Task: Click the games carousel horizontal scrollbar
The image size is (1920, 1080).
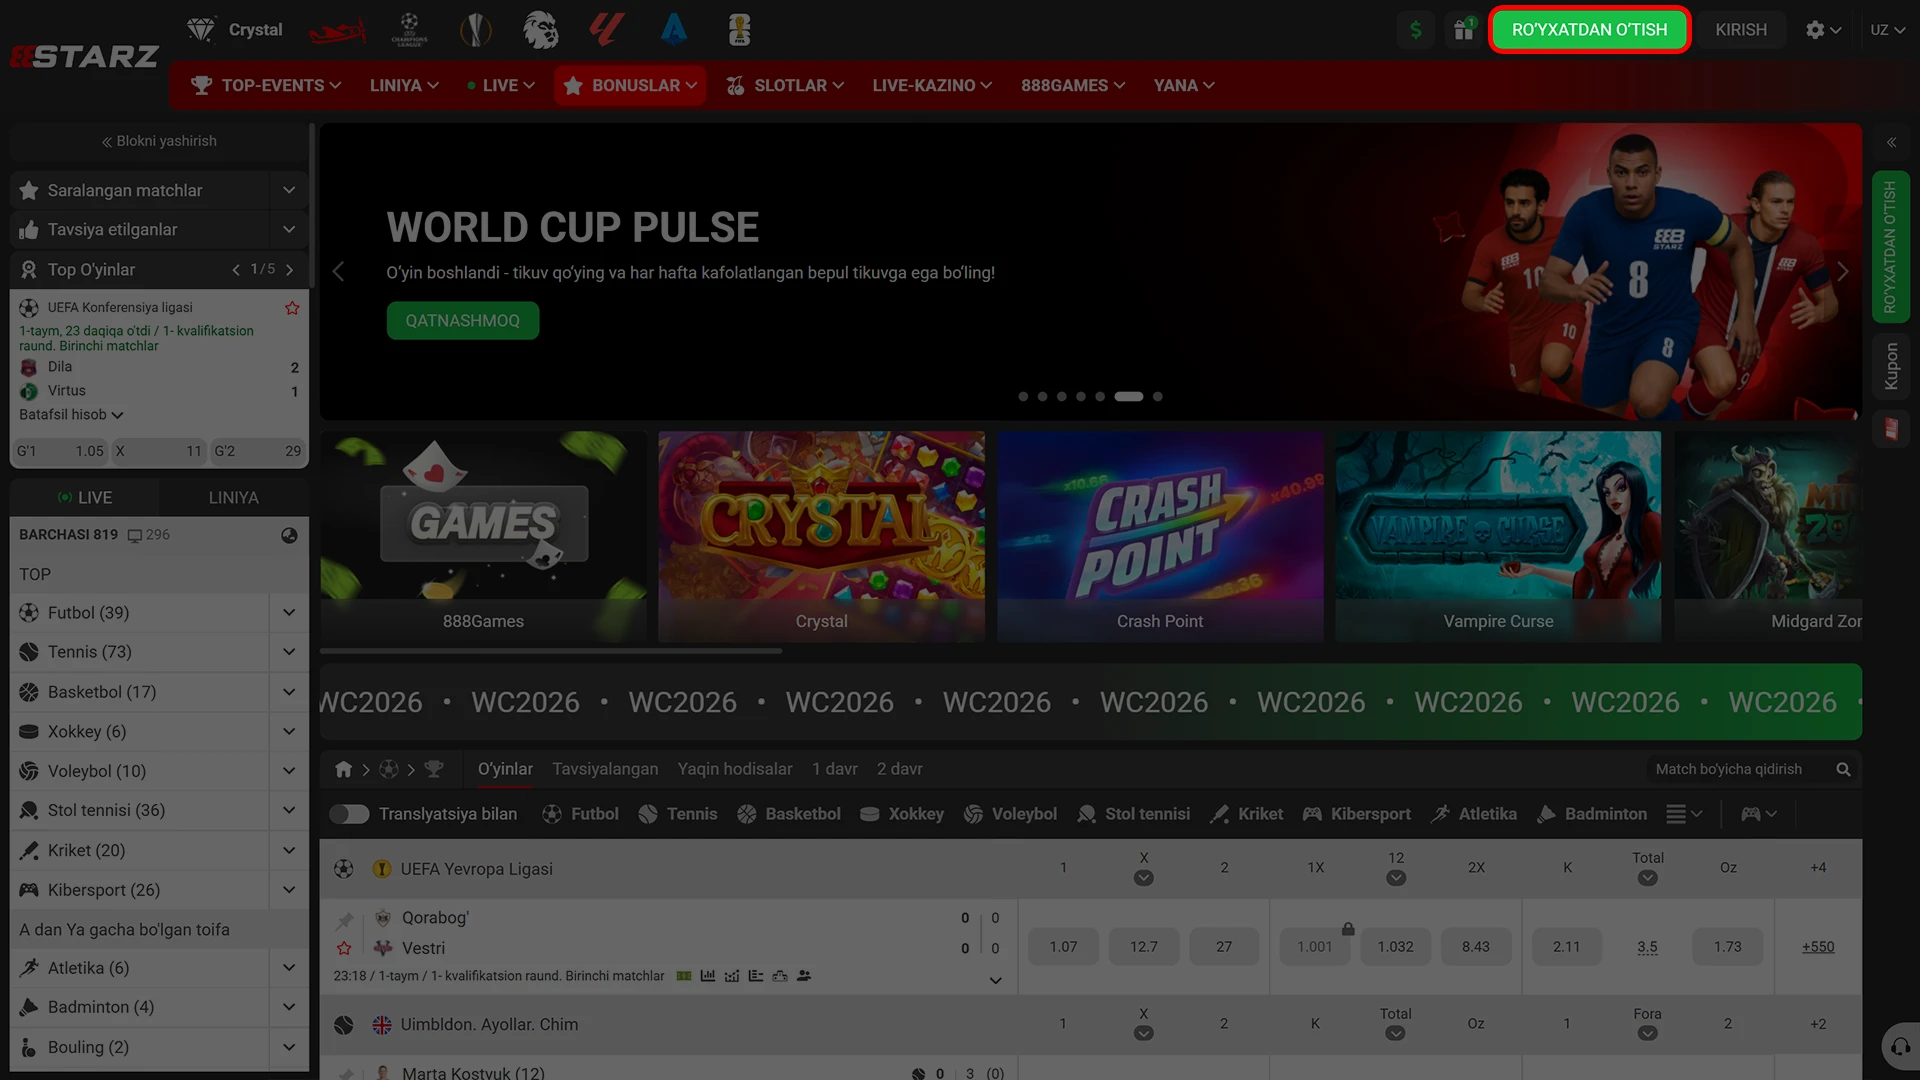Action: pyautogui.click(x=551, y=651)
